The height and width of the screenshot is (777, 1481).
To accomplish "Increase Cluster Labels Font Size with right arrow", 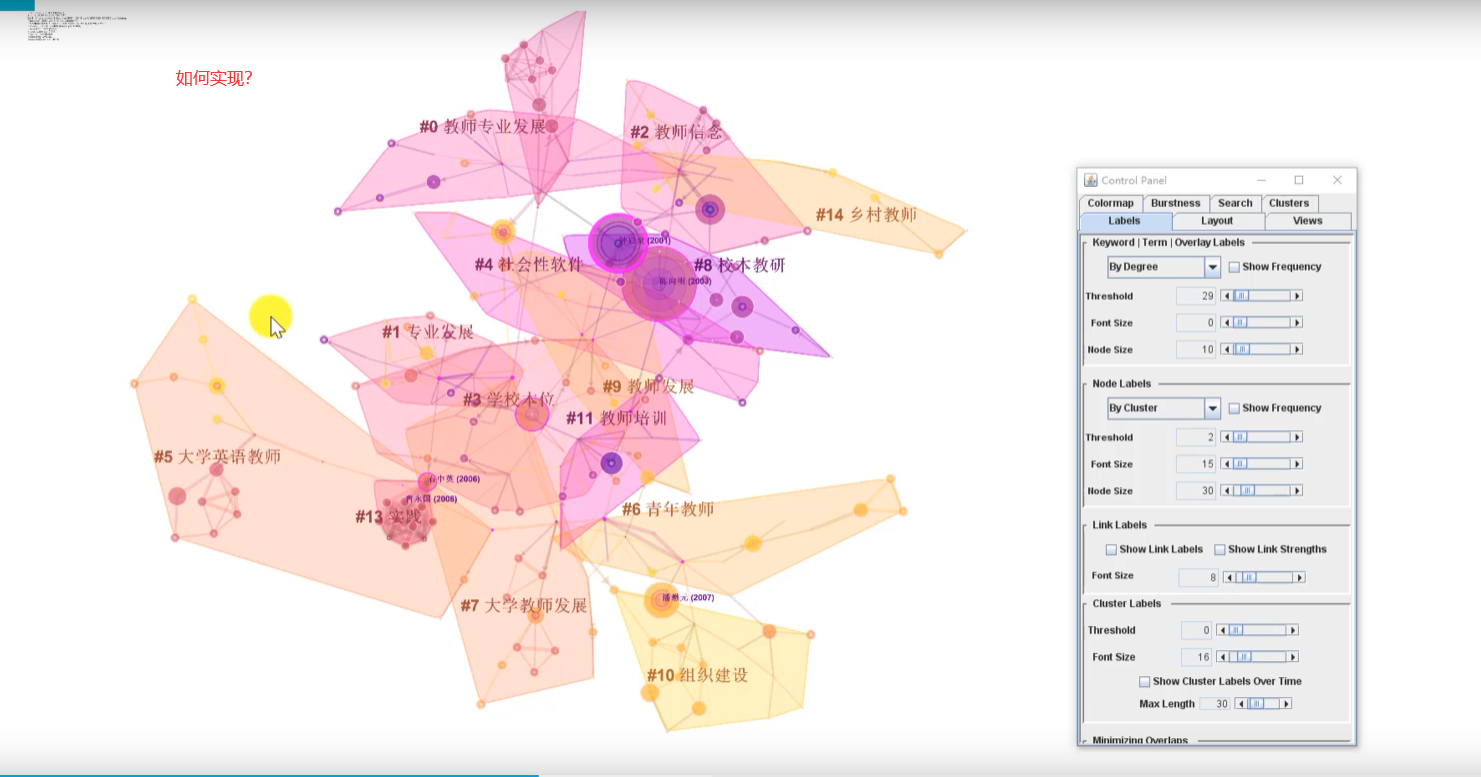I will (x=1293, y=657).
